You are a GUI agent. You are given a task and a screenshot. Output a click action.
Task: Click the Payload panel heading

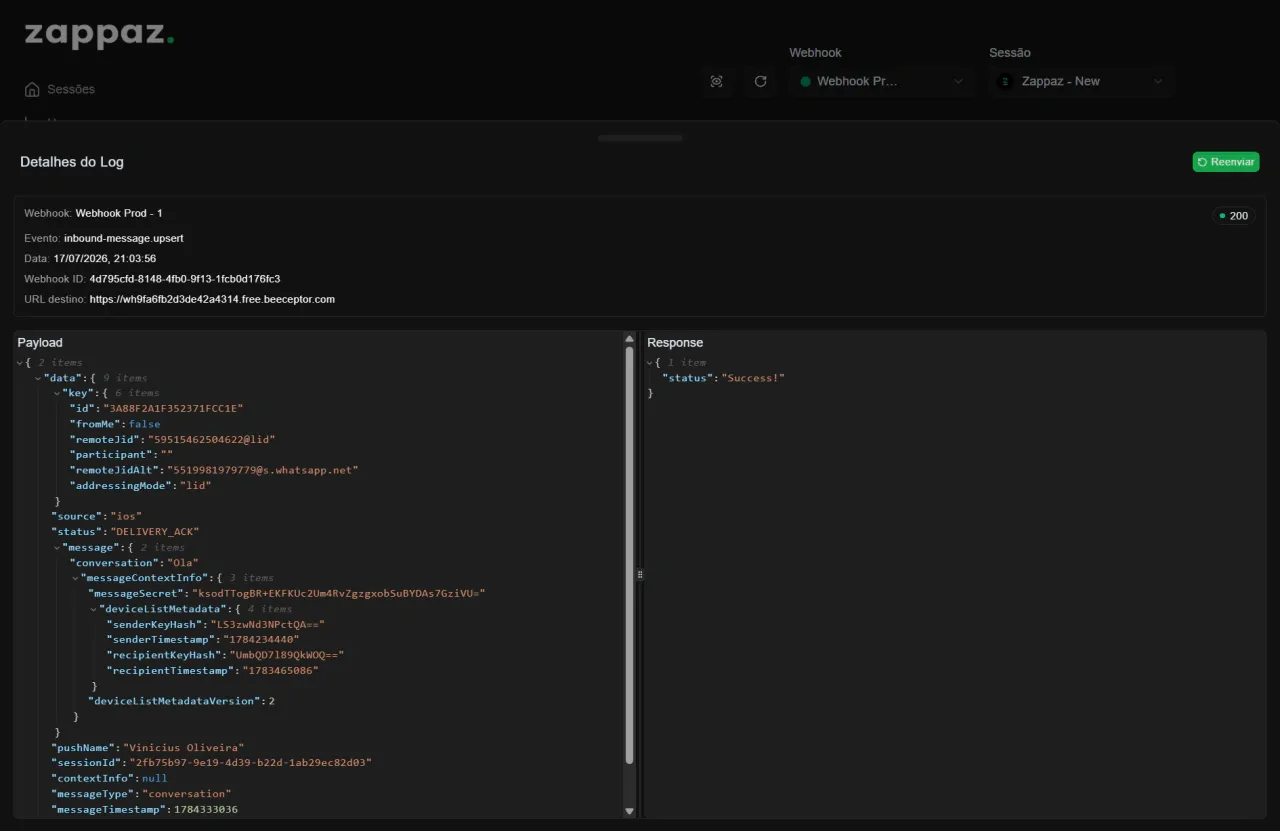pos(40,343)
